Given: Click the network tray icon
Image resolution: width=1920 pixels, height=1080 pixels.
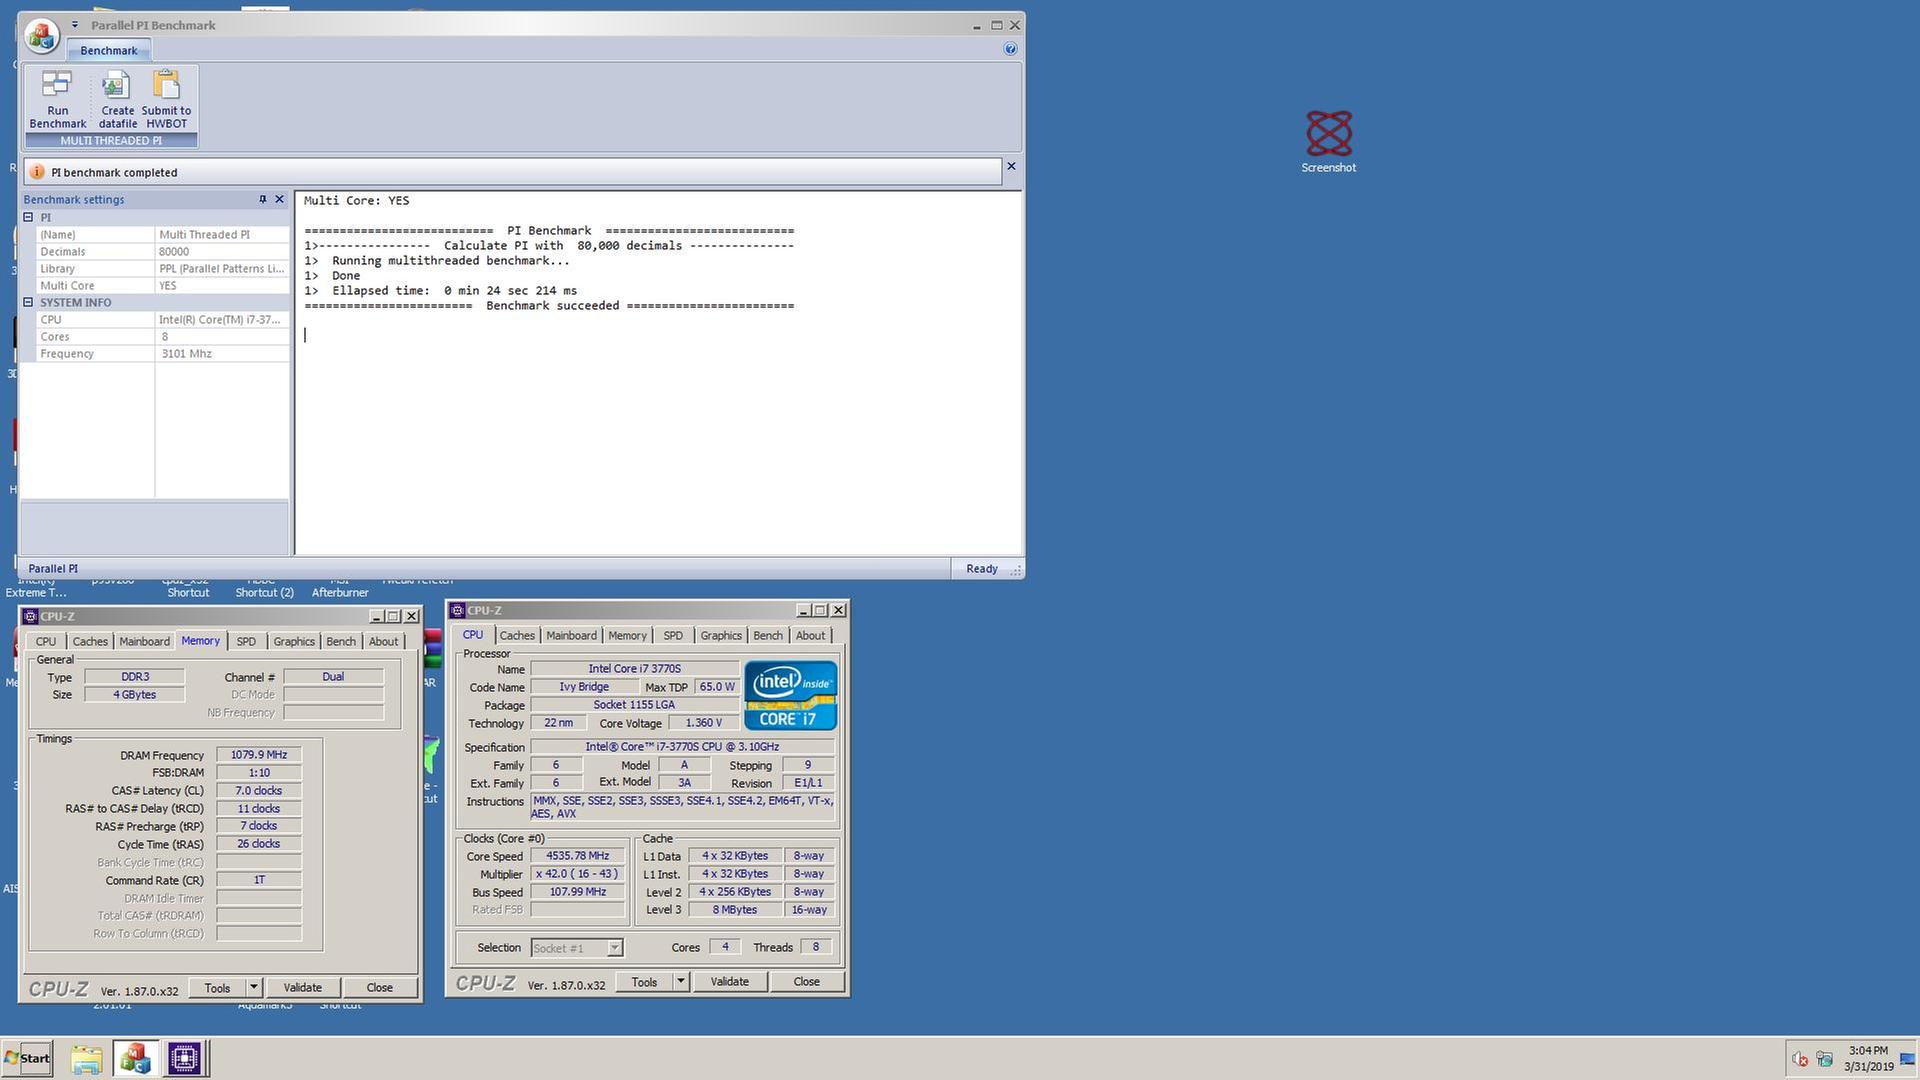Looking at the screenshot, I should 1825,1059.
